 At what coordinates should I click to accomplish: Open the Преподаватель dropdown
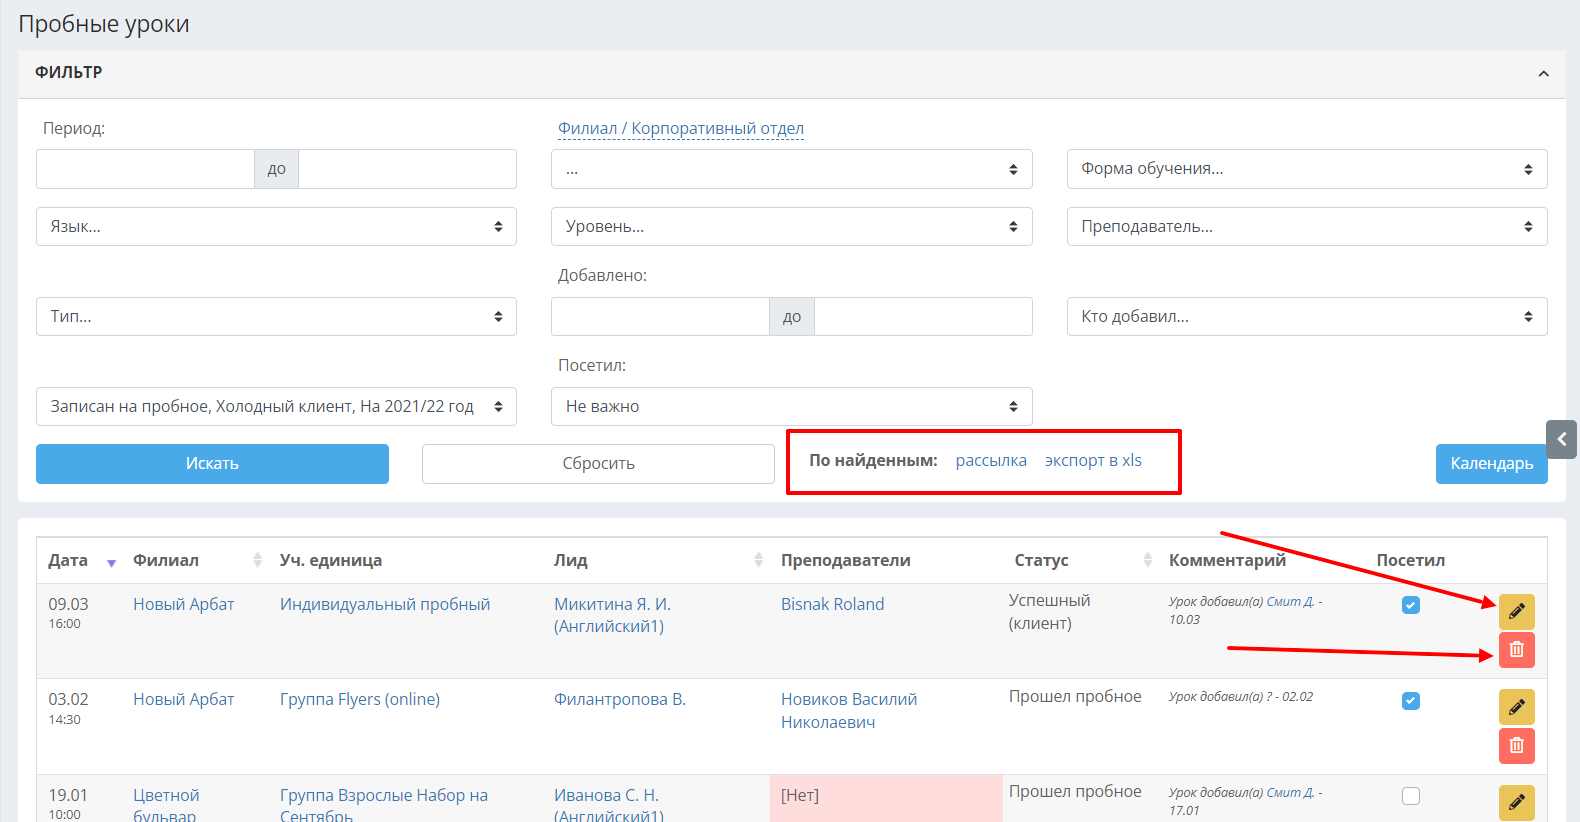[1306, 227]
